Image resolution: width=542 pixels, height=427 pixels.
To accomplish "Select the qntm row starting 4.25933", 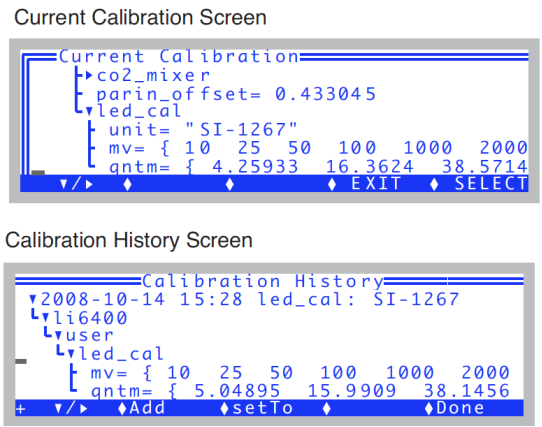I will [318, 166].
